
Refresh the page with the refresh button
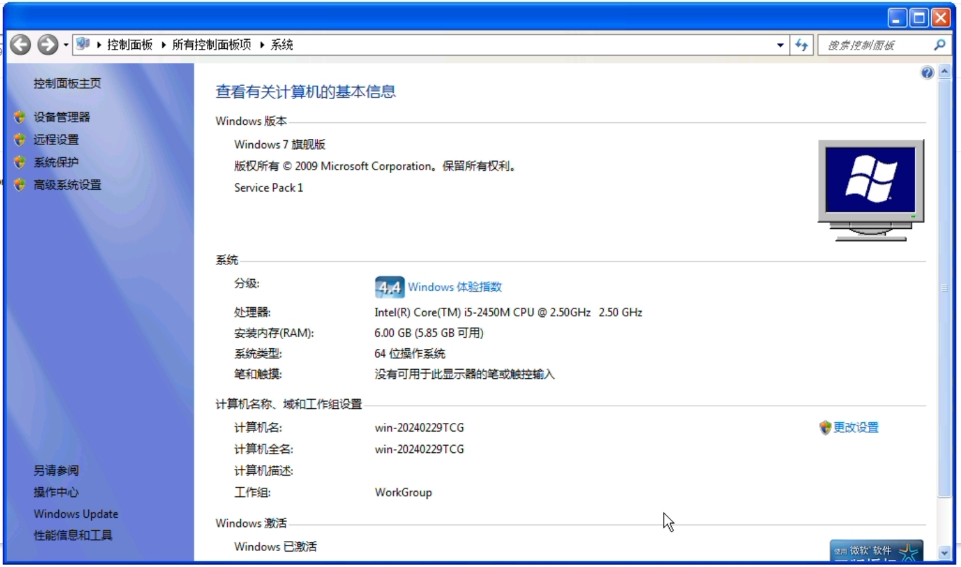[801, 45]
